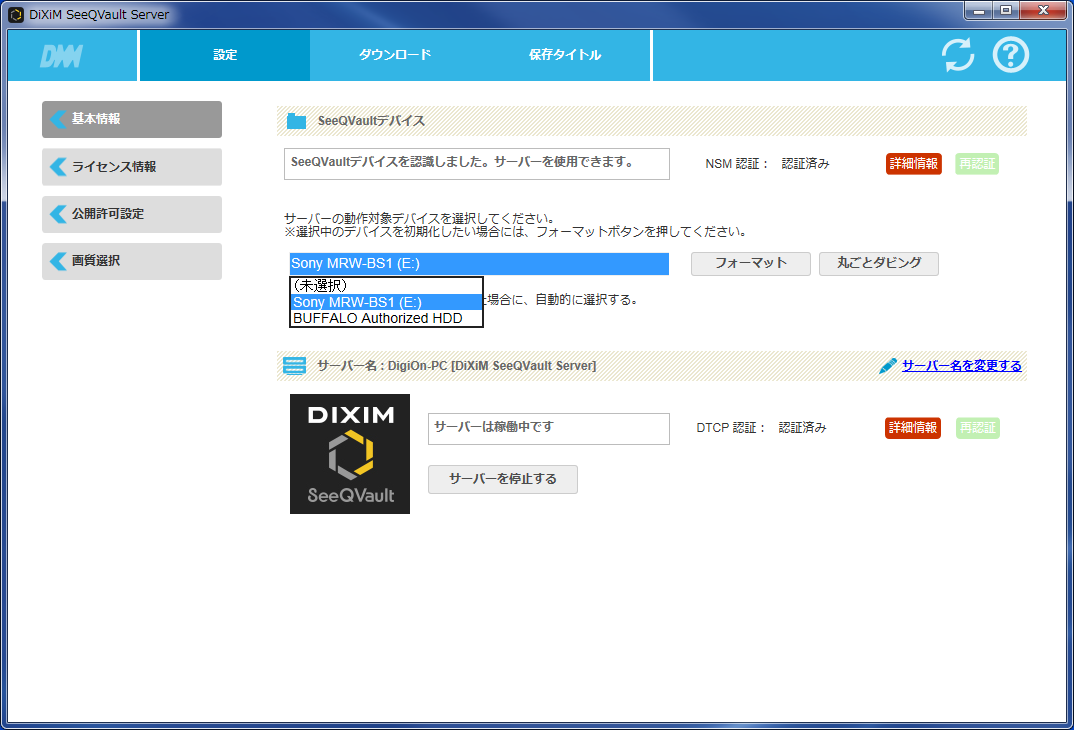Click the 認証済み text beside DTCP 認証

(x=803, y=428)
